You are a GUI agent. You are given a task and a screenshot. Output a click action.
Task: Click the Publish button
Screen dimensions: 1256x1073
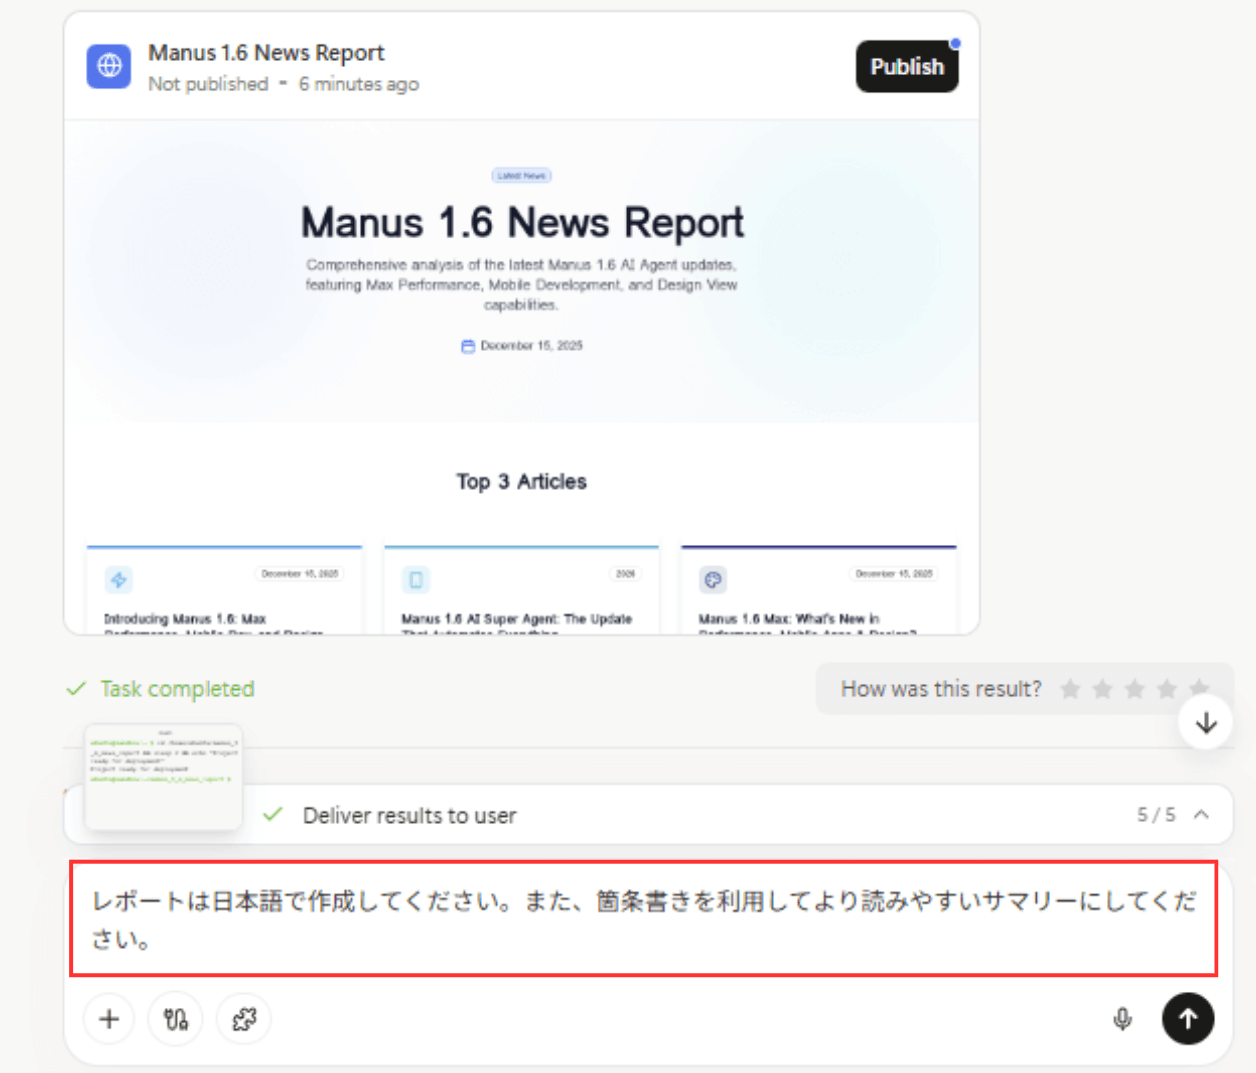[x=906, y=67]
